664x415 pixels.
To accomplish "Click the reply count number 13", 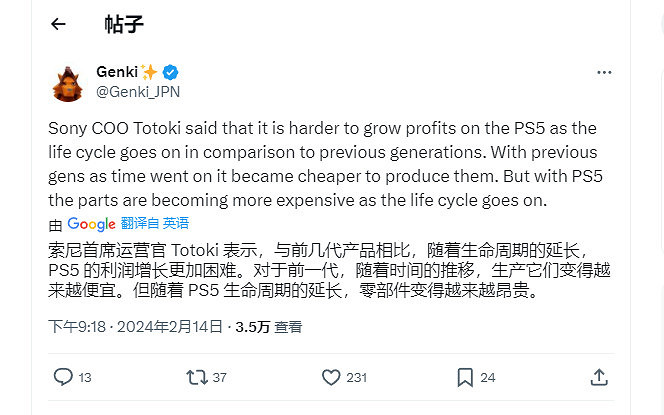I will [85, 378].
